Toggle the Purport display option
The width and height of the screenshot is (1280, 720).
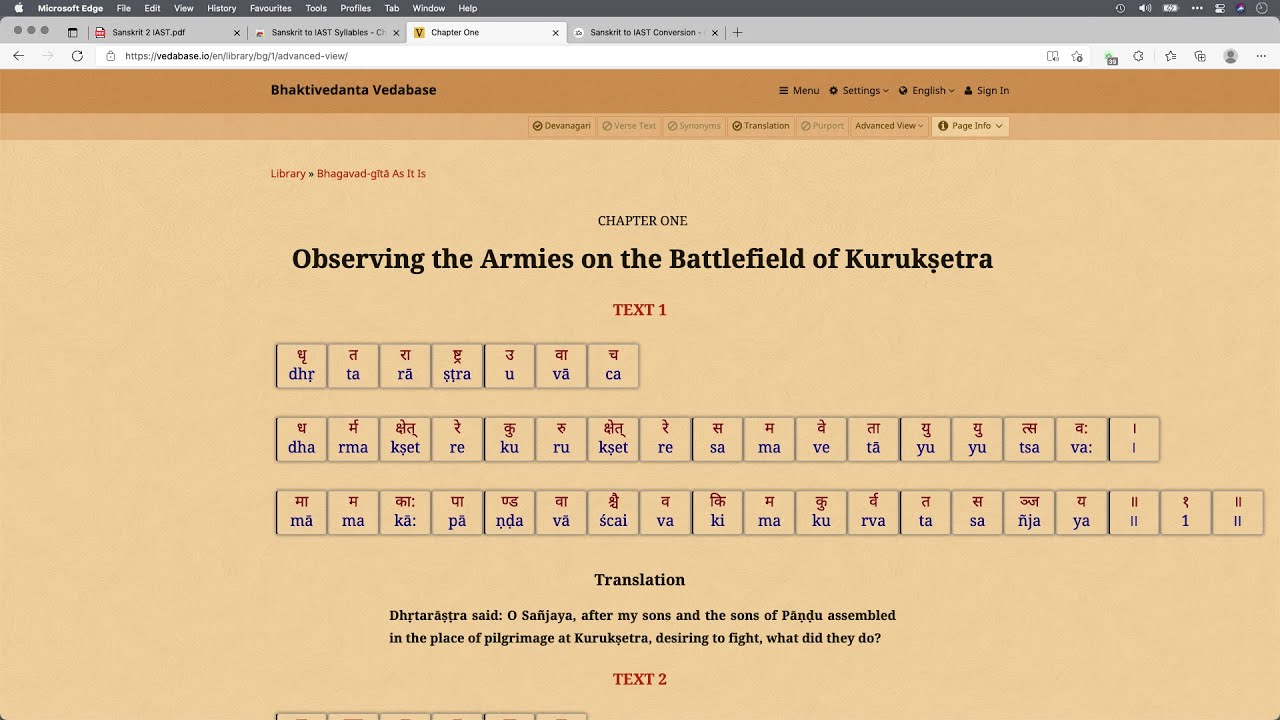[x=822, y=126]
